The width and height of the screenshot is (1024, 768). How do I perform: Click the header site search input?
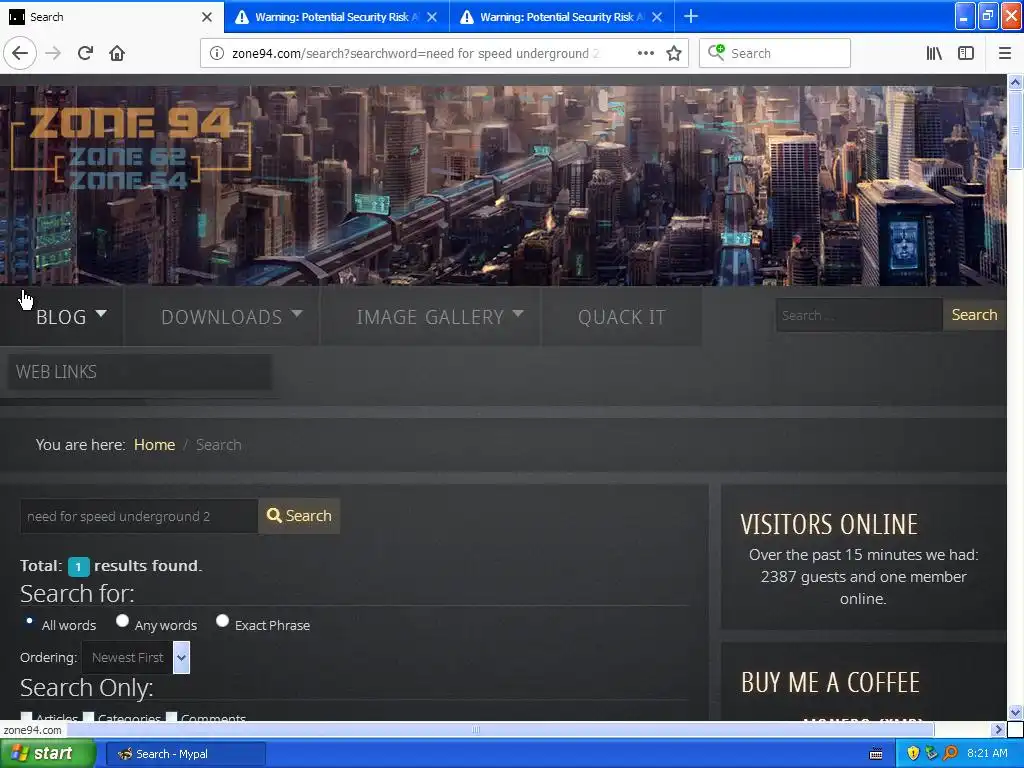pos(859,315)
